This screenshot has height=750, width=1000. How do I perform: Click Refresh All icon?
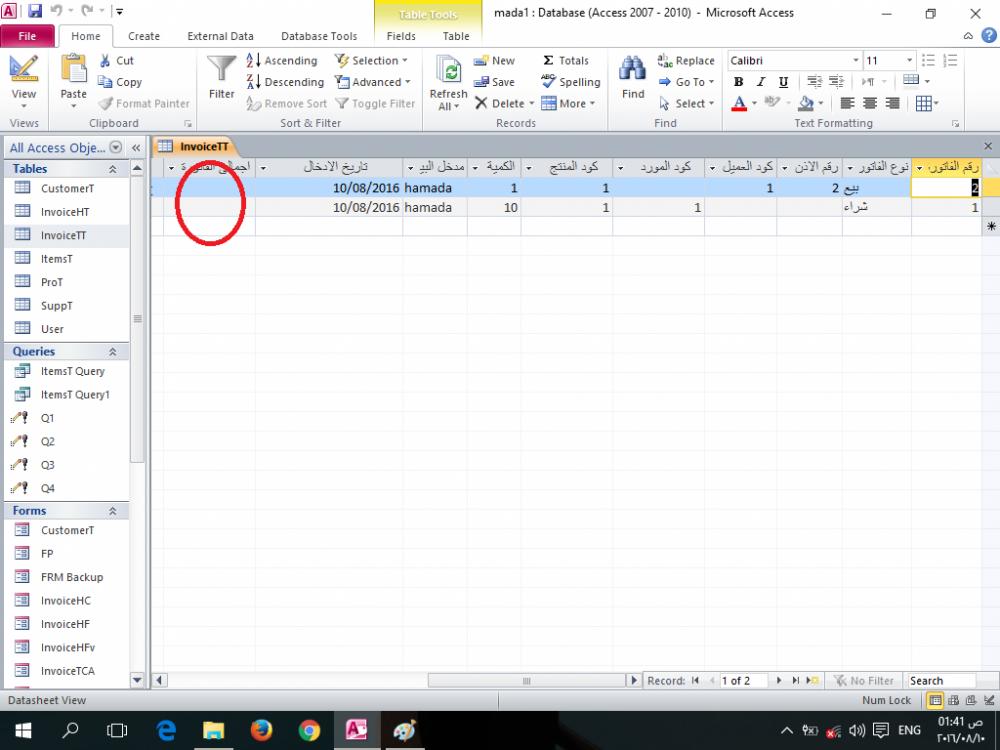449,70
